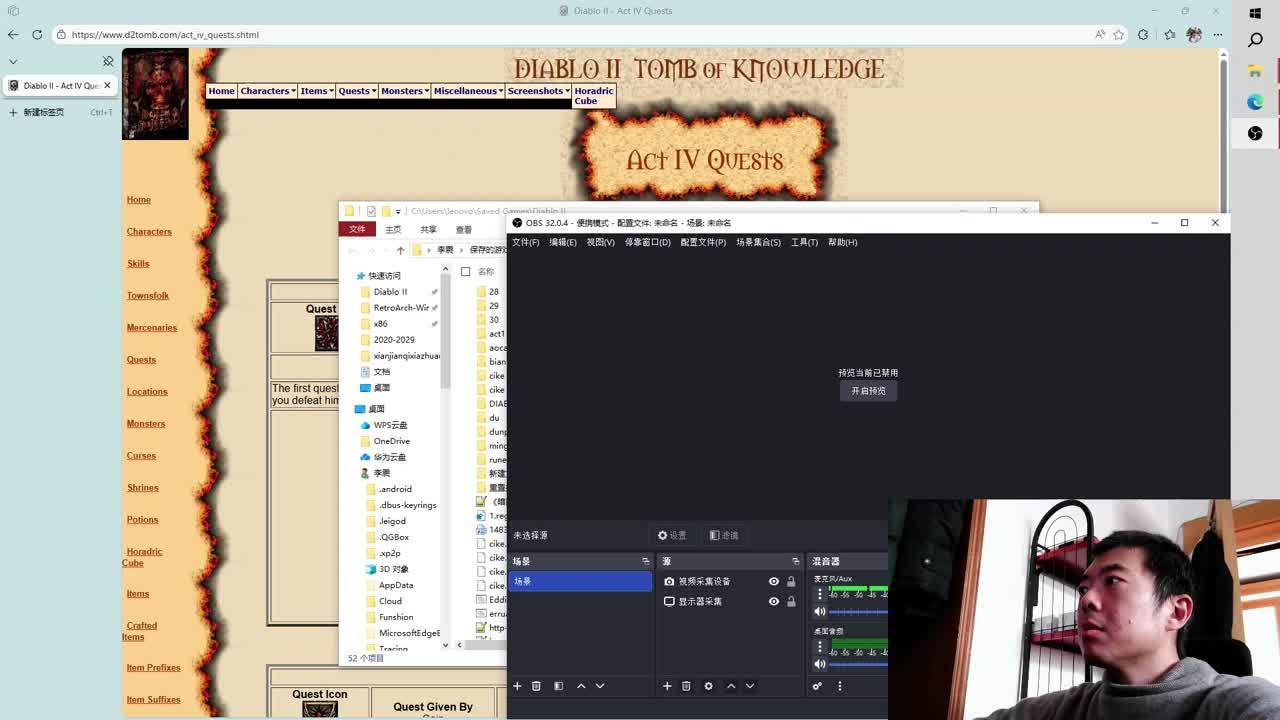1280x720 pixels.
Task: Close the Diablo II vertical tab pin icon
Action: (x=108, y=61)
